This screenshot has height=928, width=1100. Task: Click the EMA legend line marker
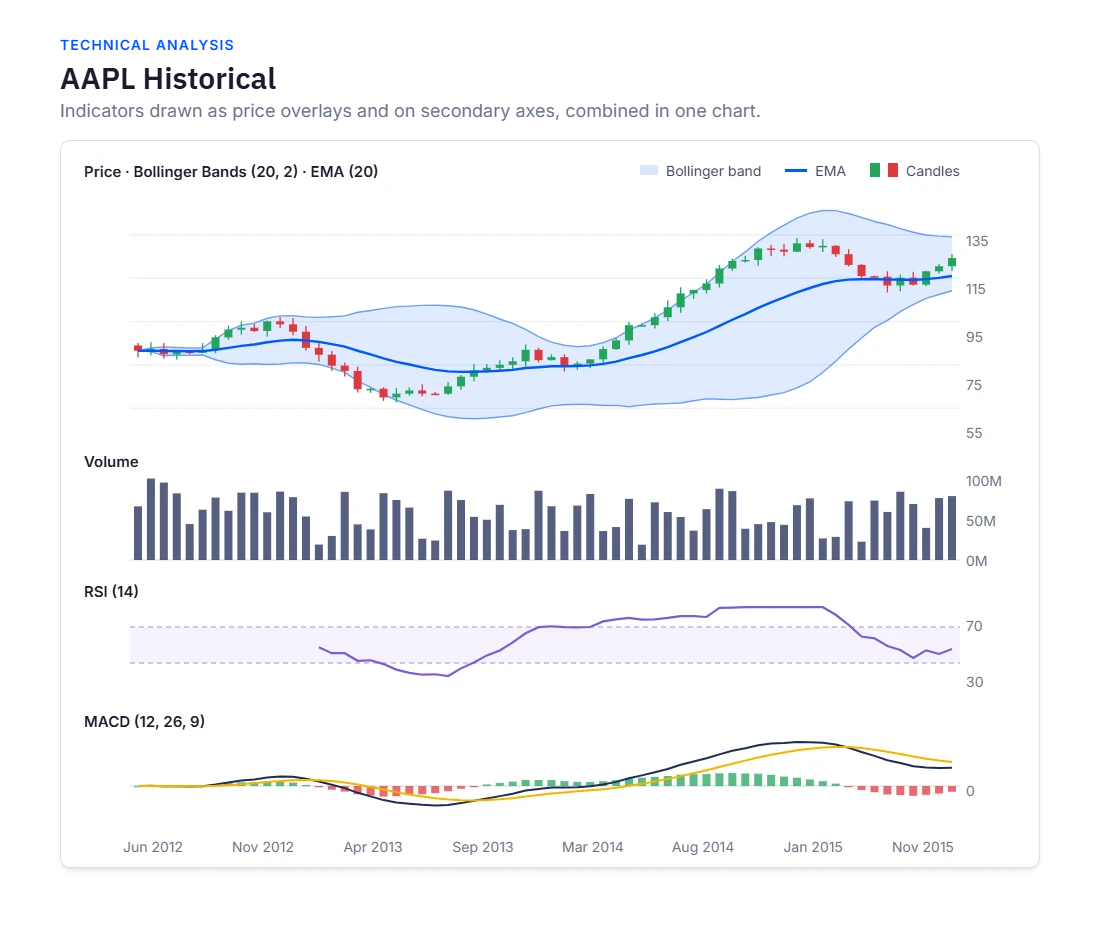tap(796, 170)
